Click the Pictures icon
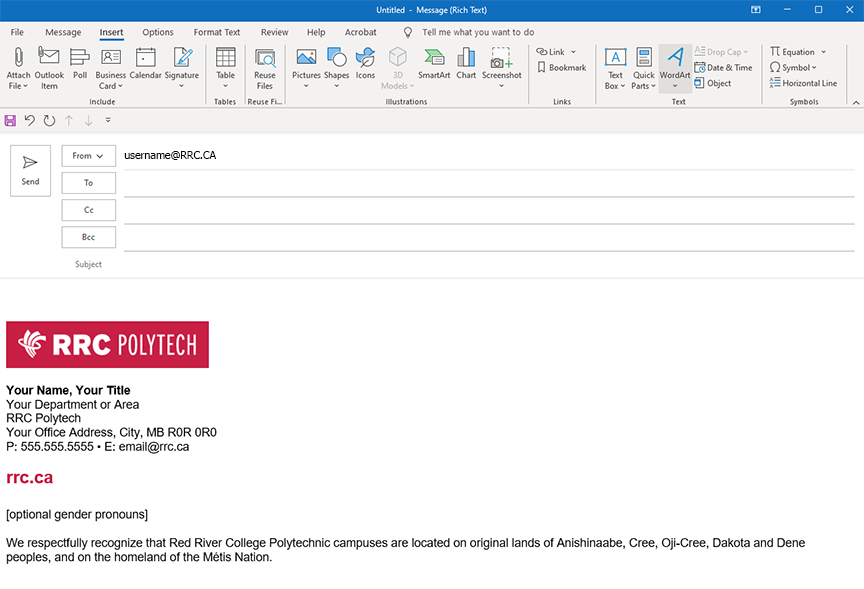This screenshot has height=589, width=864. click(x=306, y=59)
